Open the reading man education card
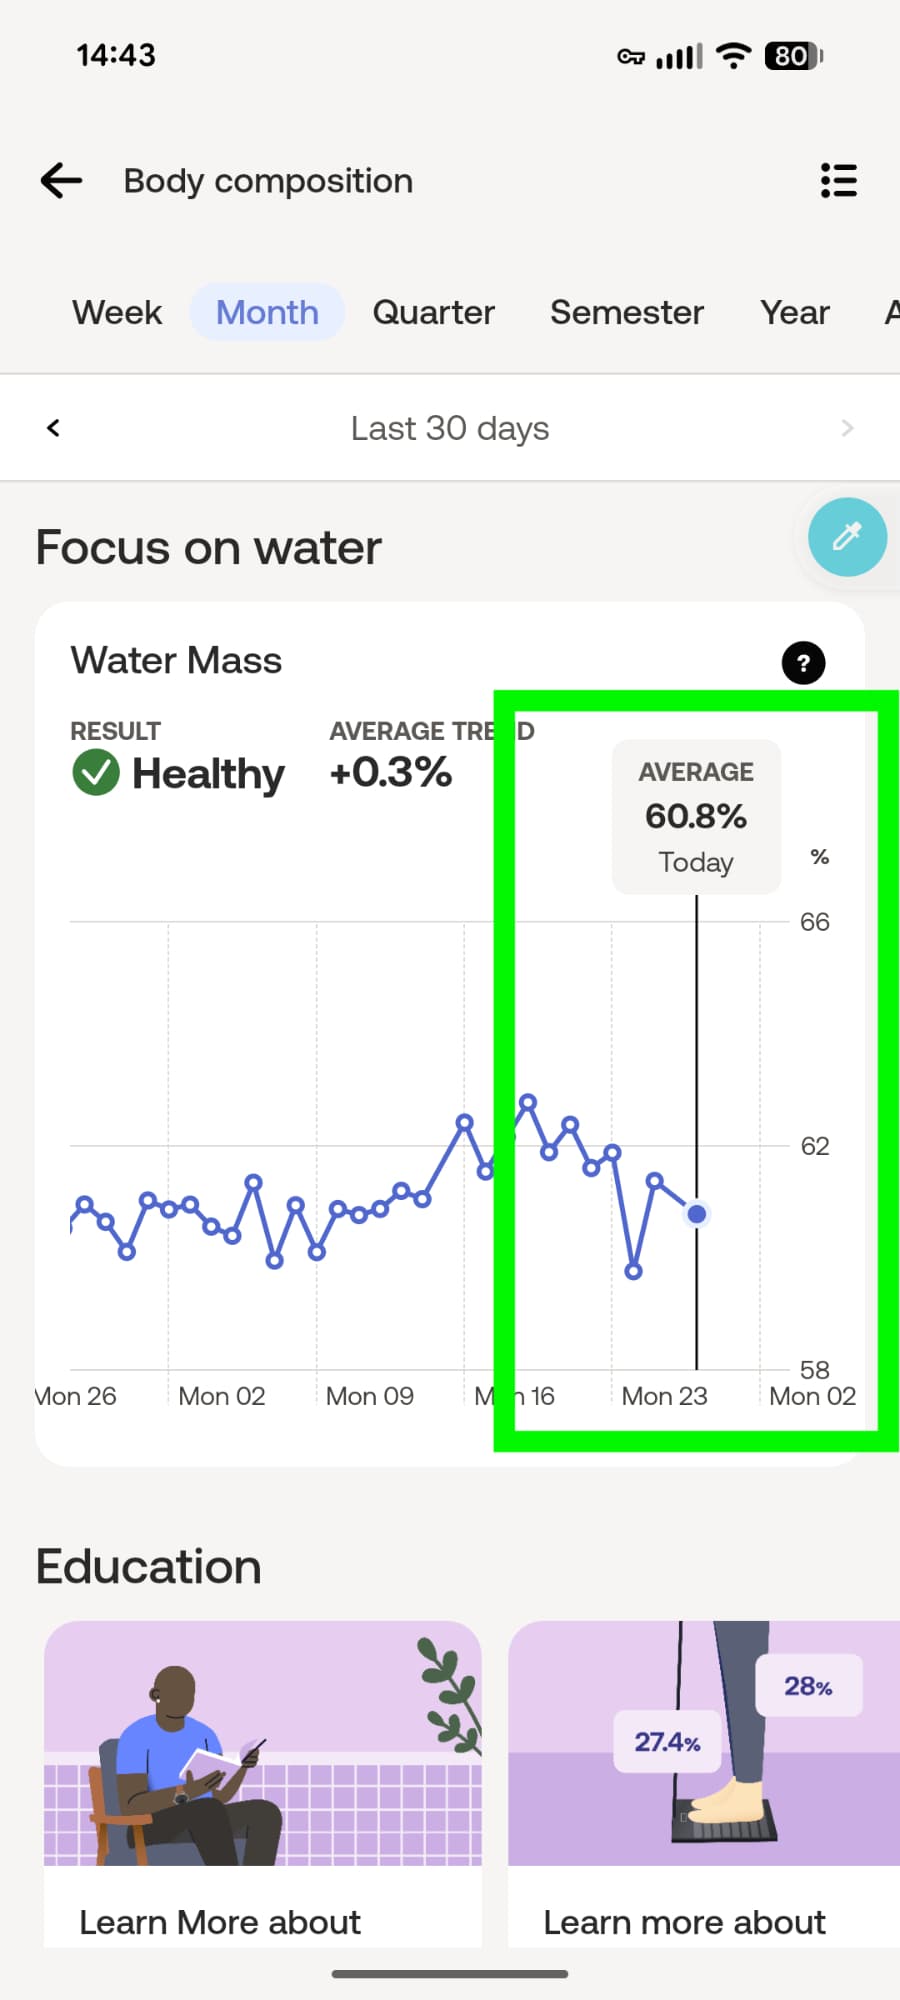 pos(262,1780)
